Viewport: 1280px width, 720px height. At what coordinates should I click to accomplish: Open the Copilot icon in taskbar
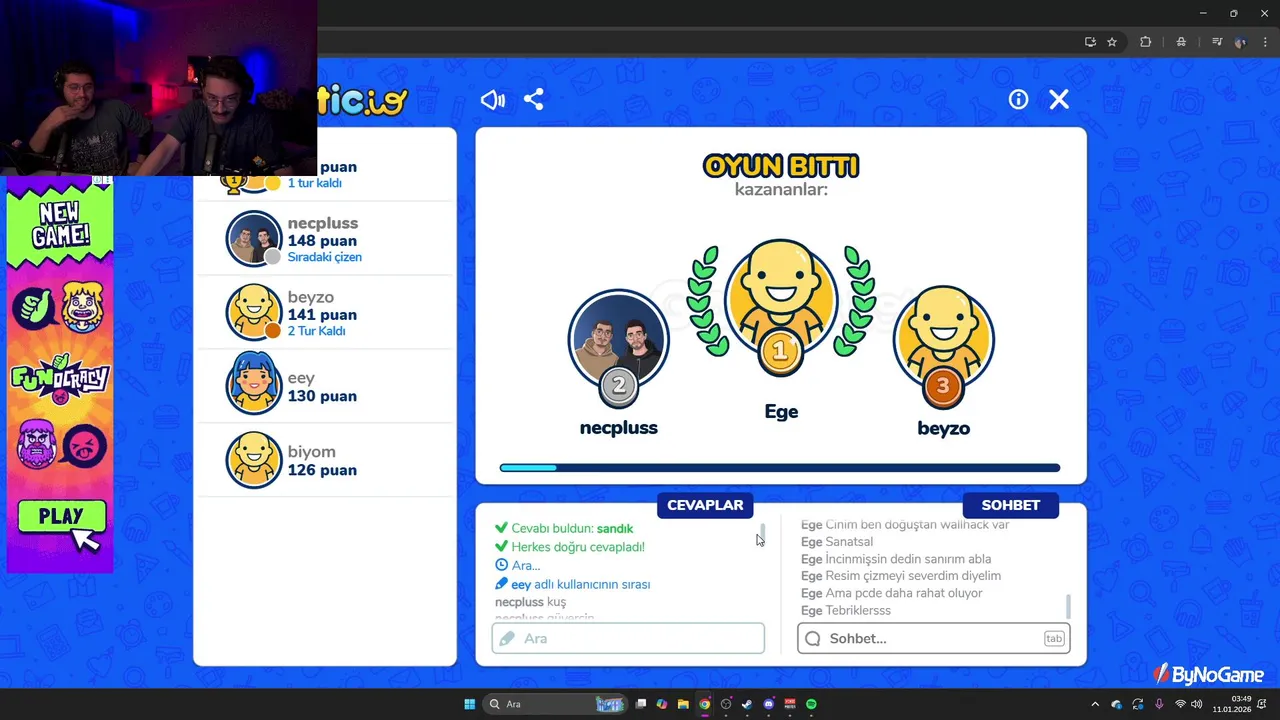coord(662,704)
